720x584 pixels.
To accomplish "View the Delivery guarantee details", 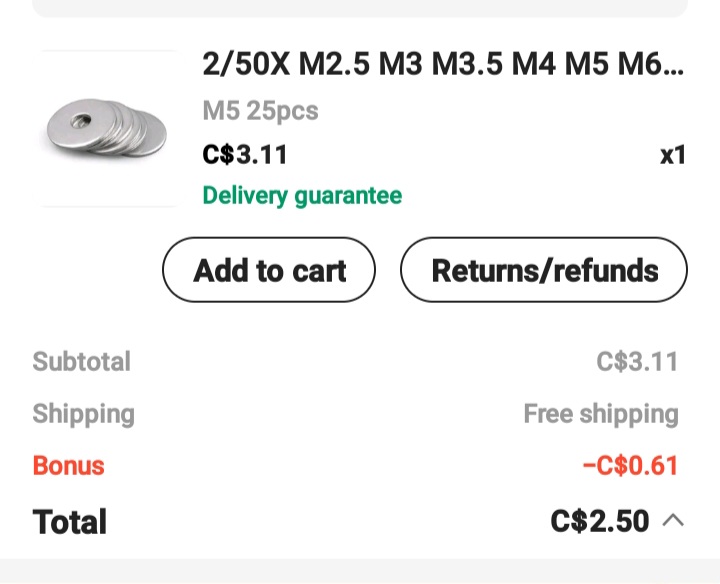I will (302, 196).
